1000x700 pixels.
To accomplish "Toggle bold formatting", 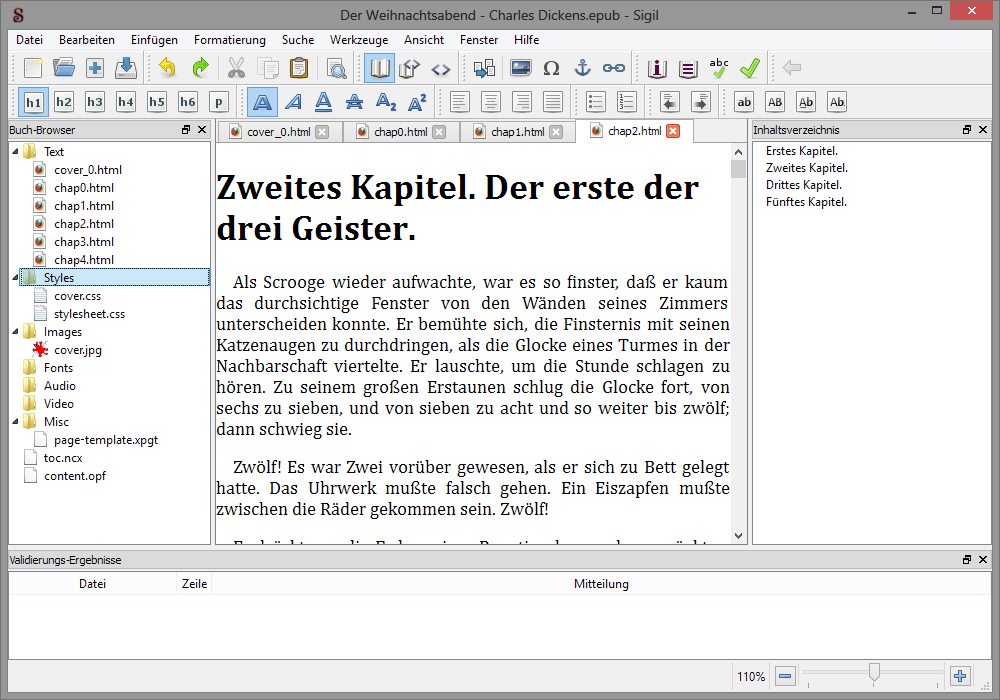I will (x=262, y=102).
